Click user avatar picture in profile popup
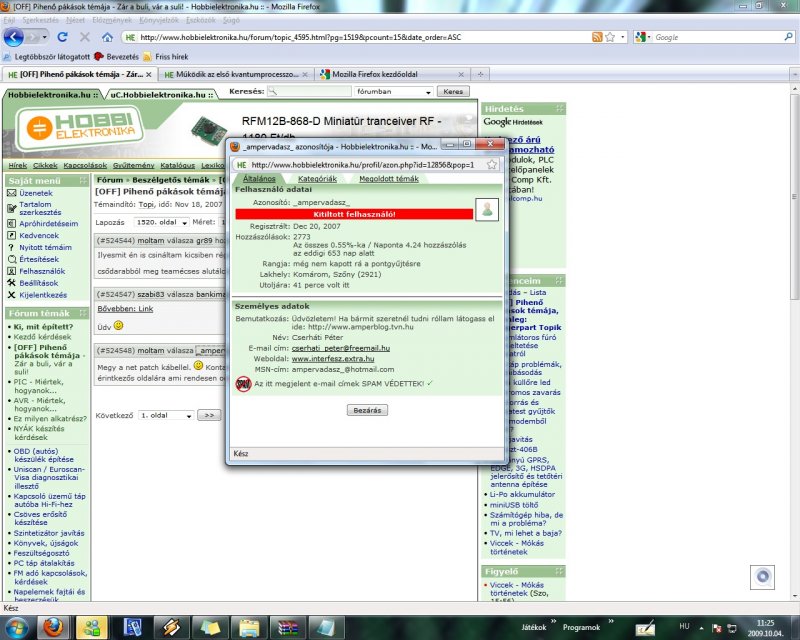Image resolution: width=800 pixels, height=640 pixels. [x=487, y=209]
